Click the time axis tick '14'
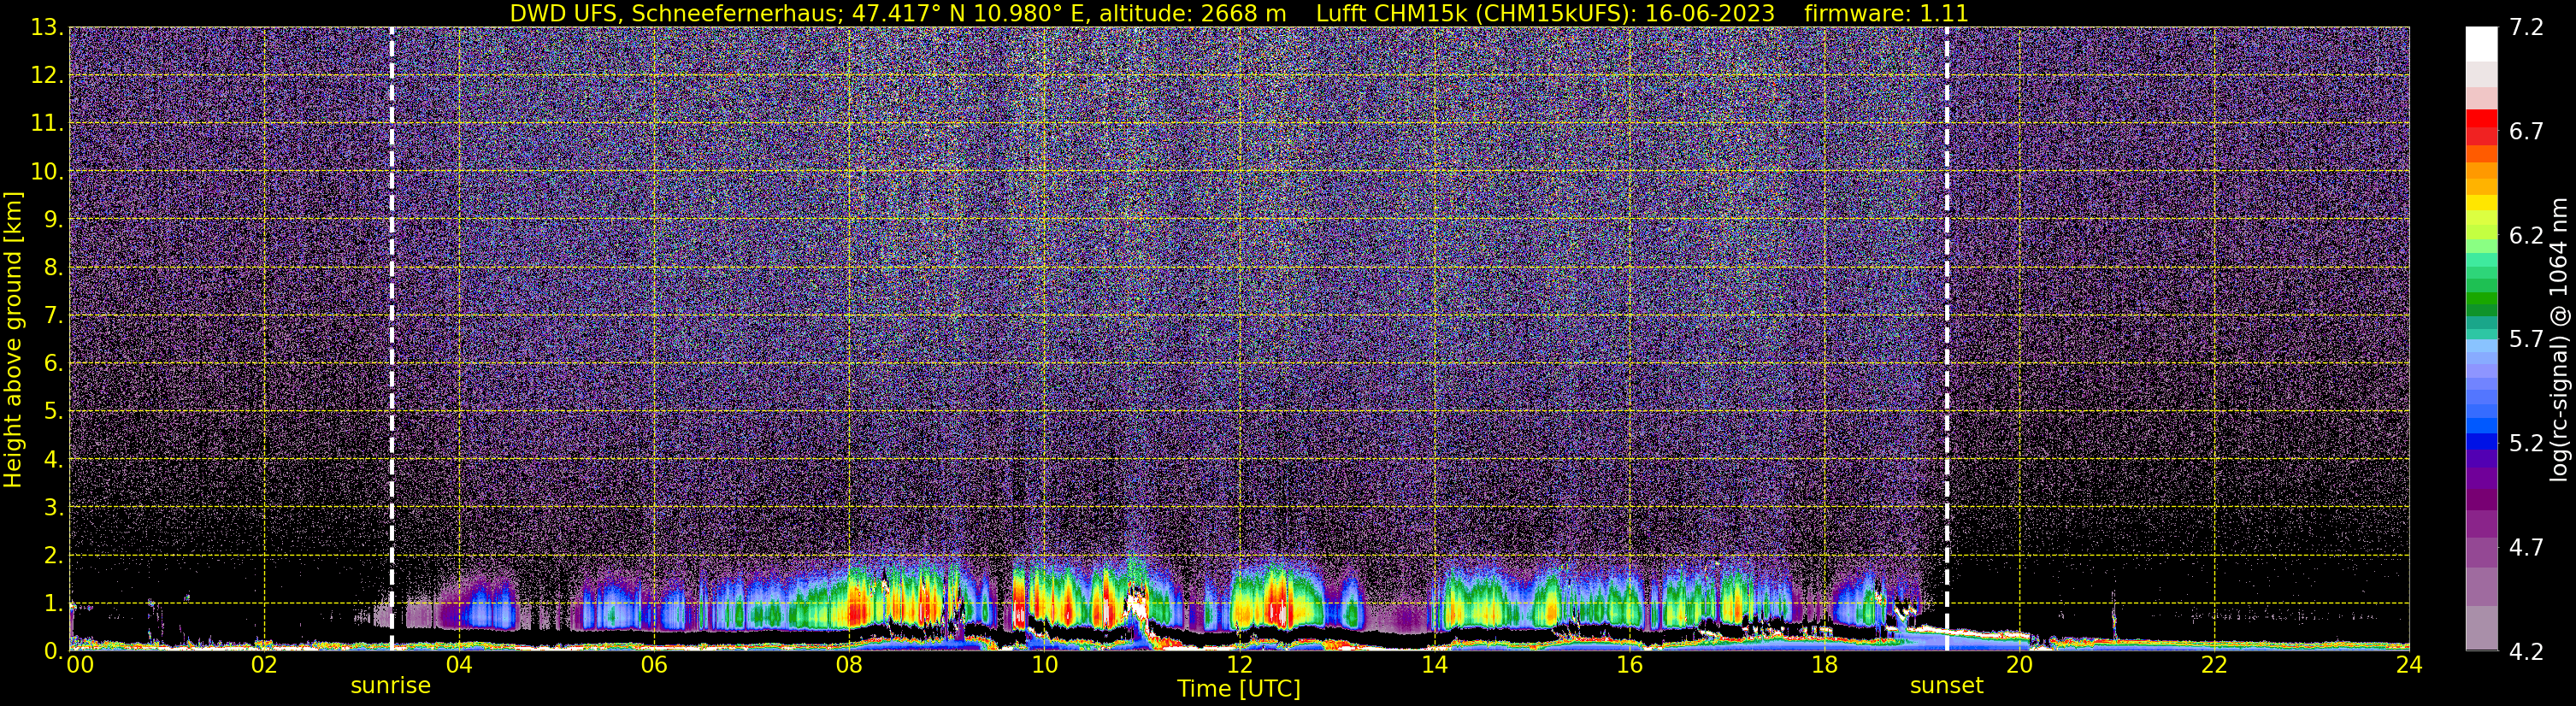Screen dimensions: 2576x706 pos(1434,665)
